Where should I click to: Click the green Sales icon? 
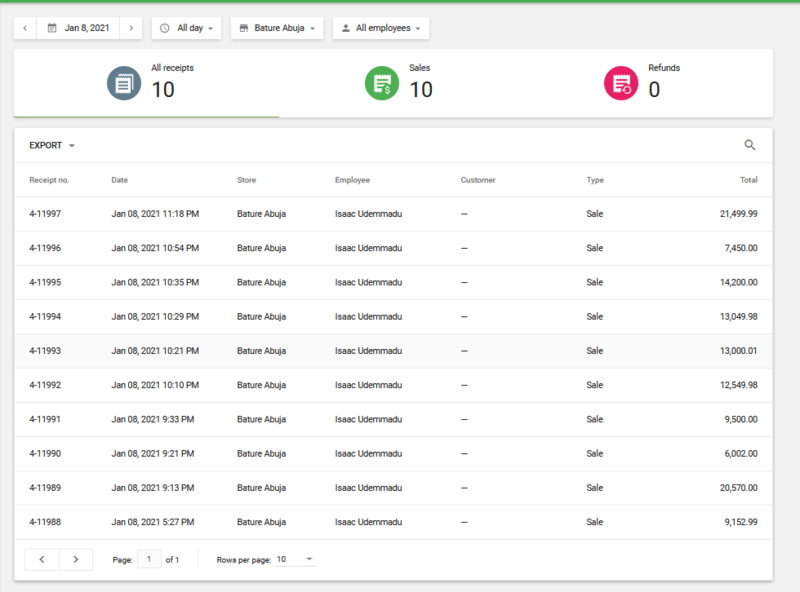point(382,83)
